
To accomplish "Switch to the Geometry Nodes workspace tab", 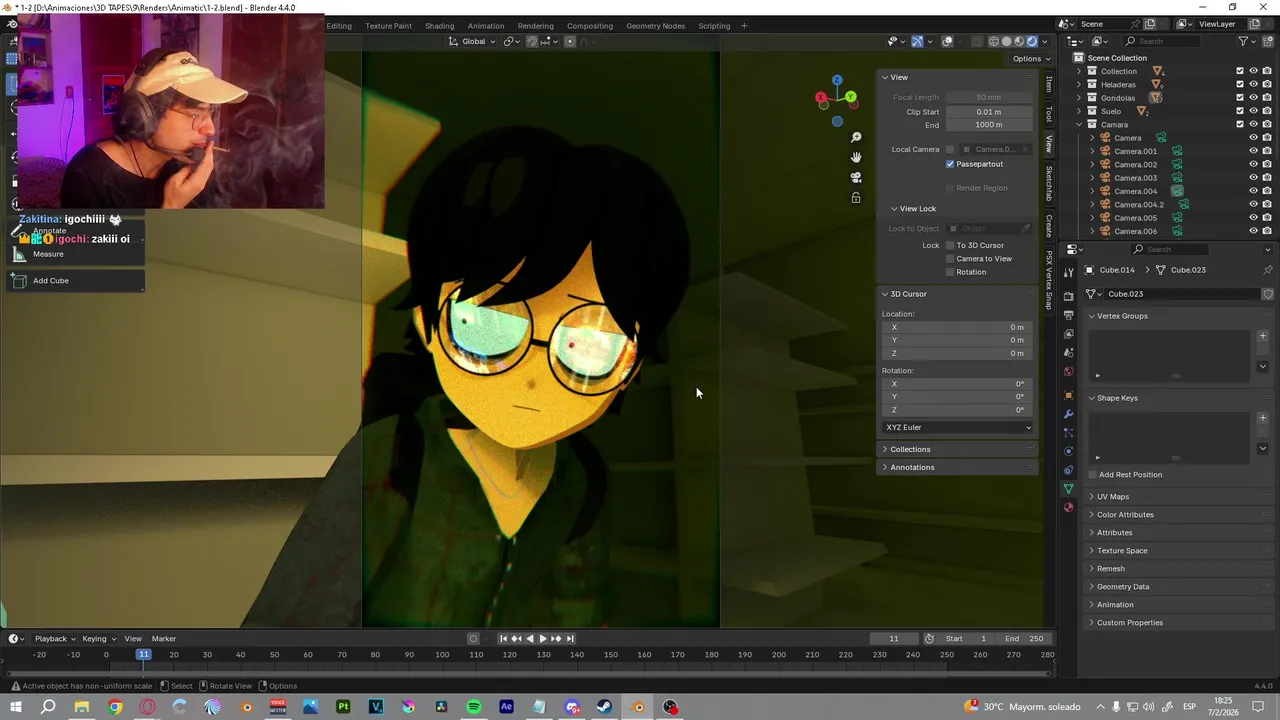I will click(656, 26).
